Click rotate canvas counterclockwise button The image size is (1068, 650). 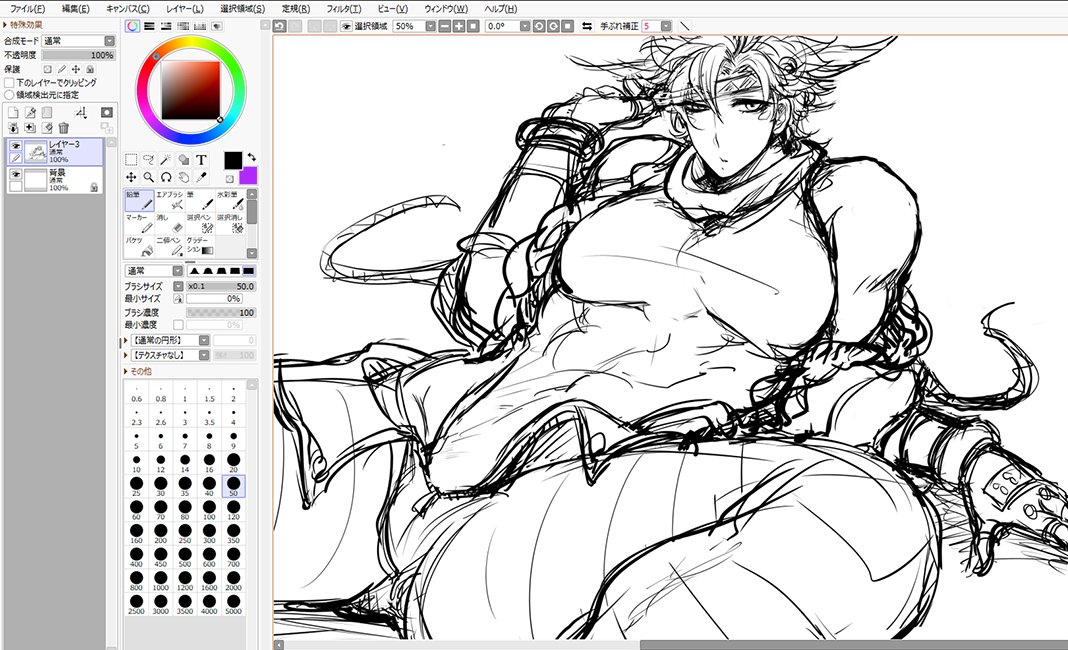pos(539,26)
